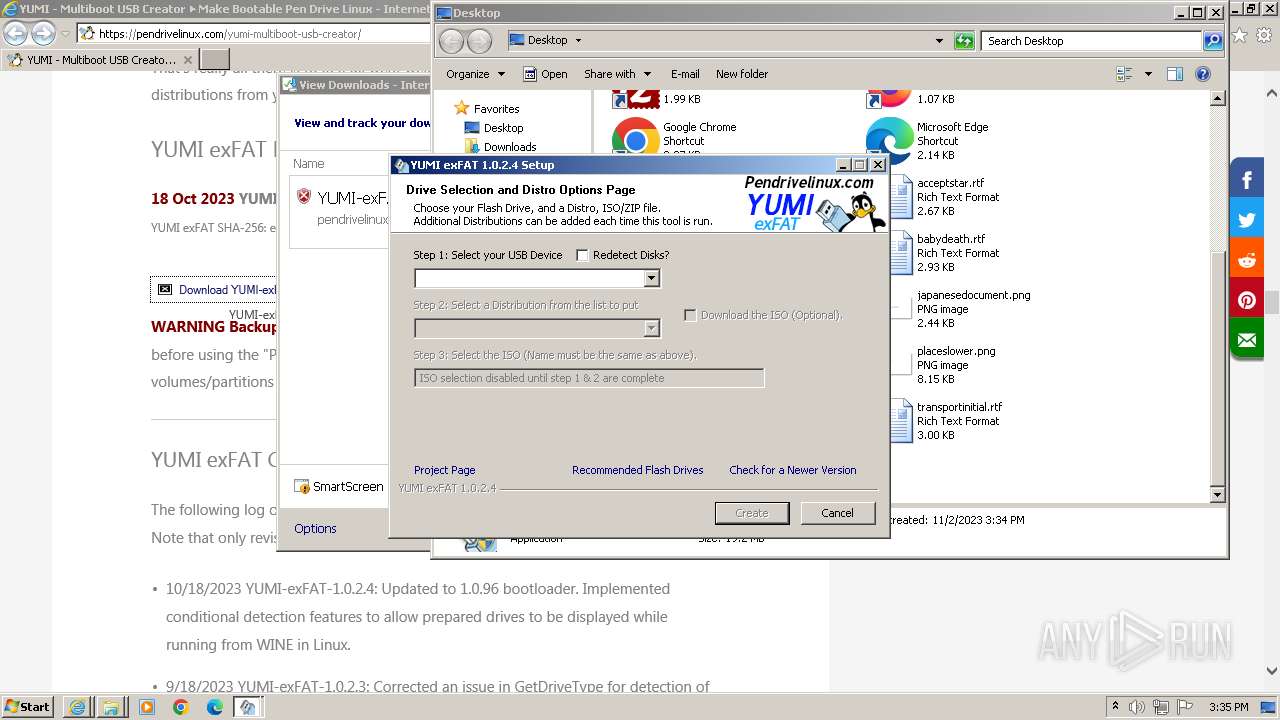This screenshot has height=720, width=1280.
Task: Open Internet Explorer tools gear icon
Action: (1262, 34)
